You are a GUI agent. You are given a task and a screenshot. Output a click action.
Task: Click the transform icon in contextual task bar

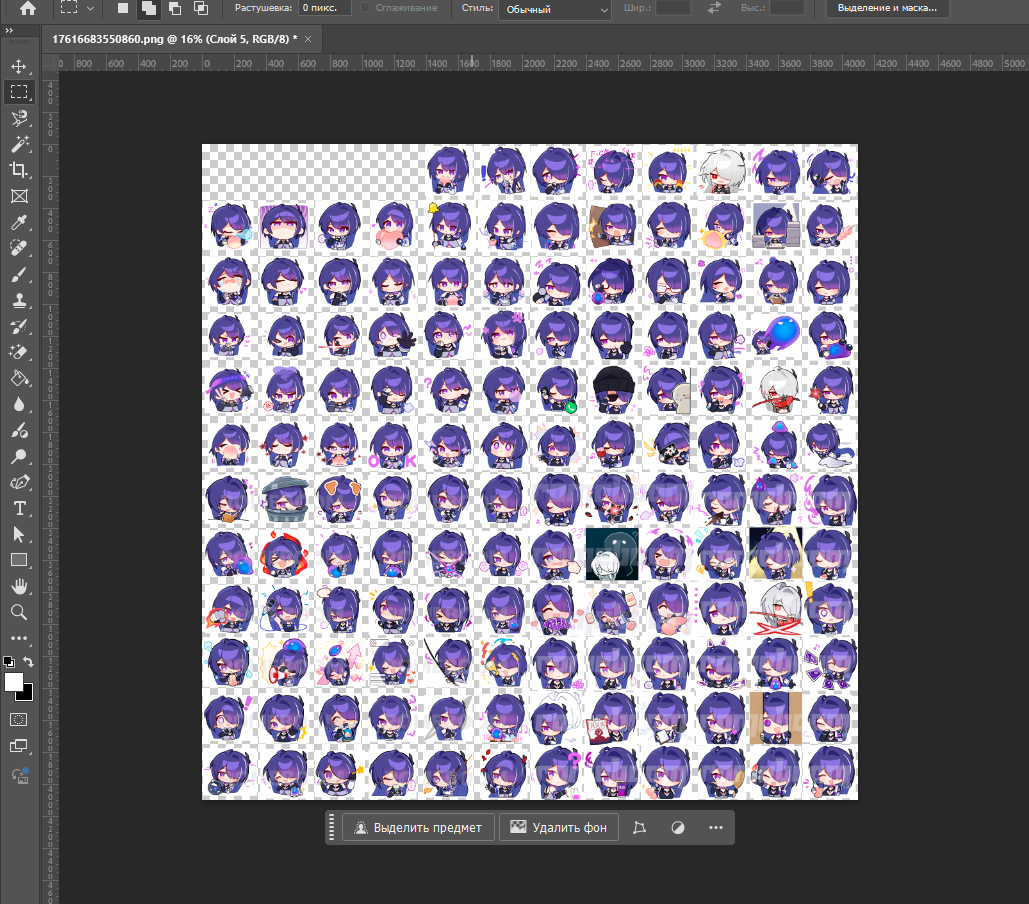[x=639, y=827]
